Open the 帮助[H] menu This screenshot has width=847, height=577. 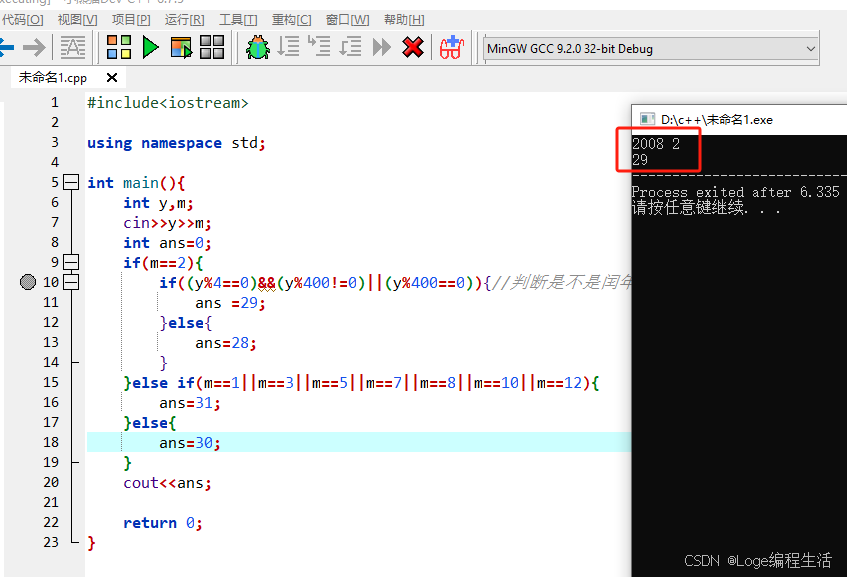click(404, 20)
